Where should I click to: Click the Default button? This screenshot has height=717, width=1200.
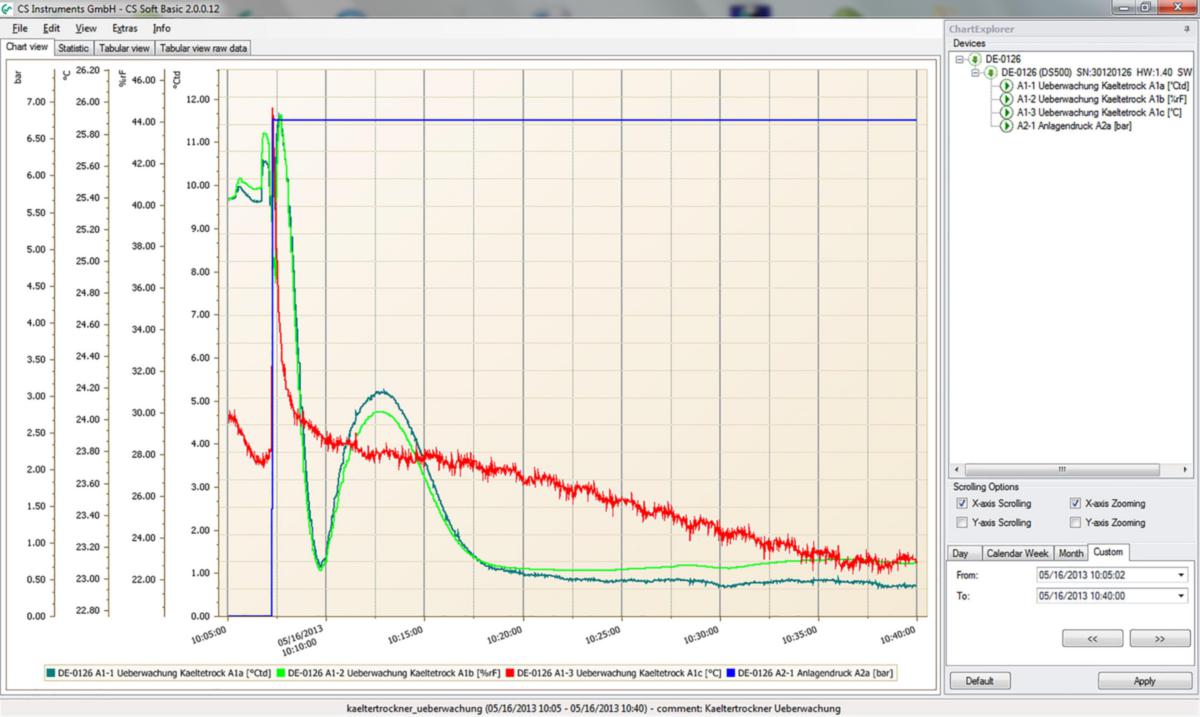[x=979, y=681]
